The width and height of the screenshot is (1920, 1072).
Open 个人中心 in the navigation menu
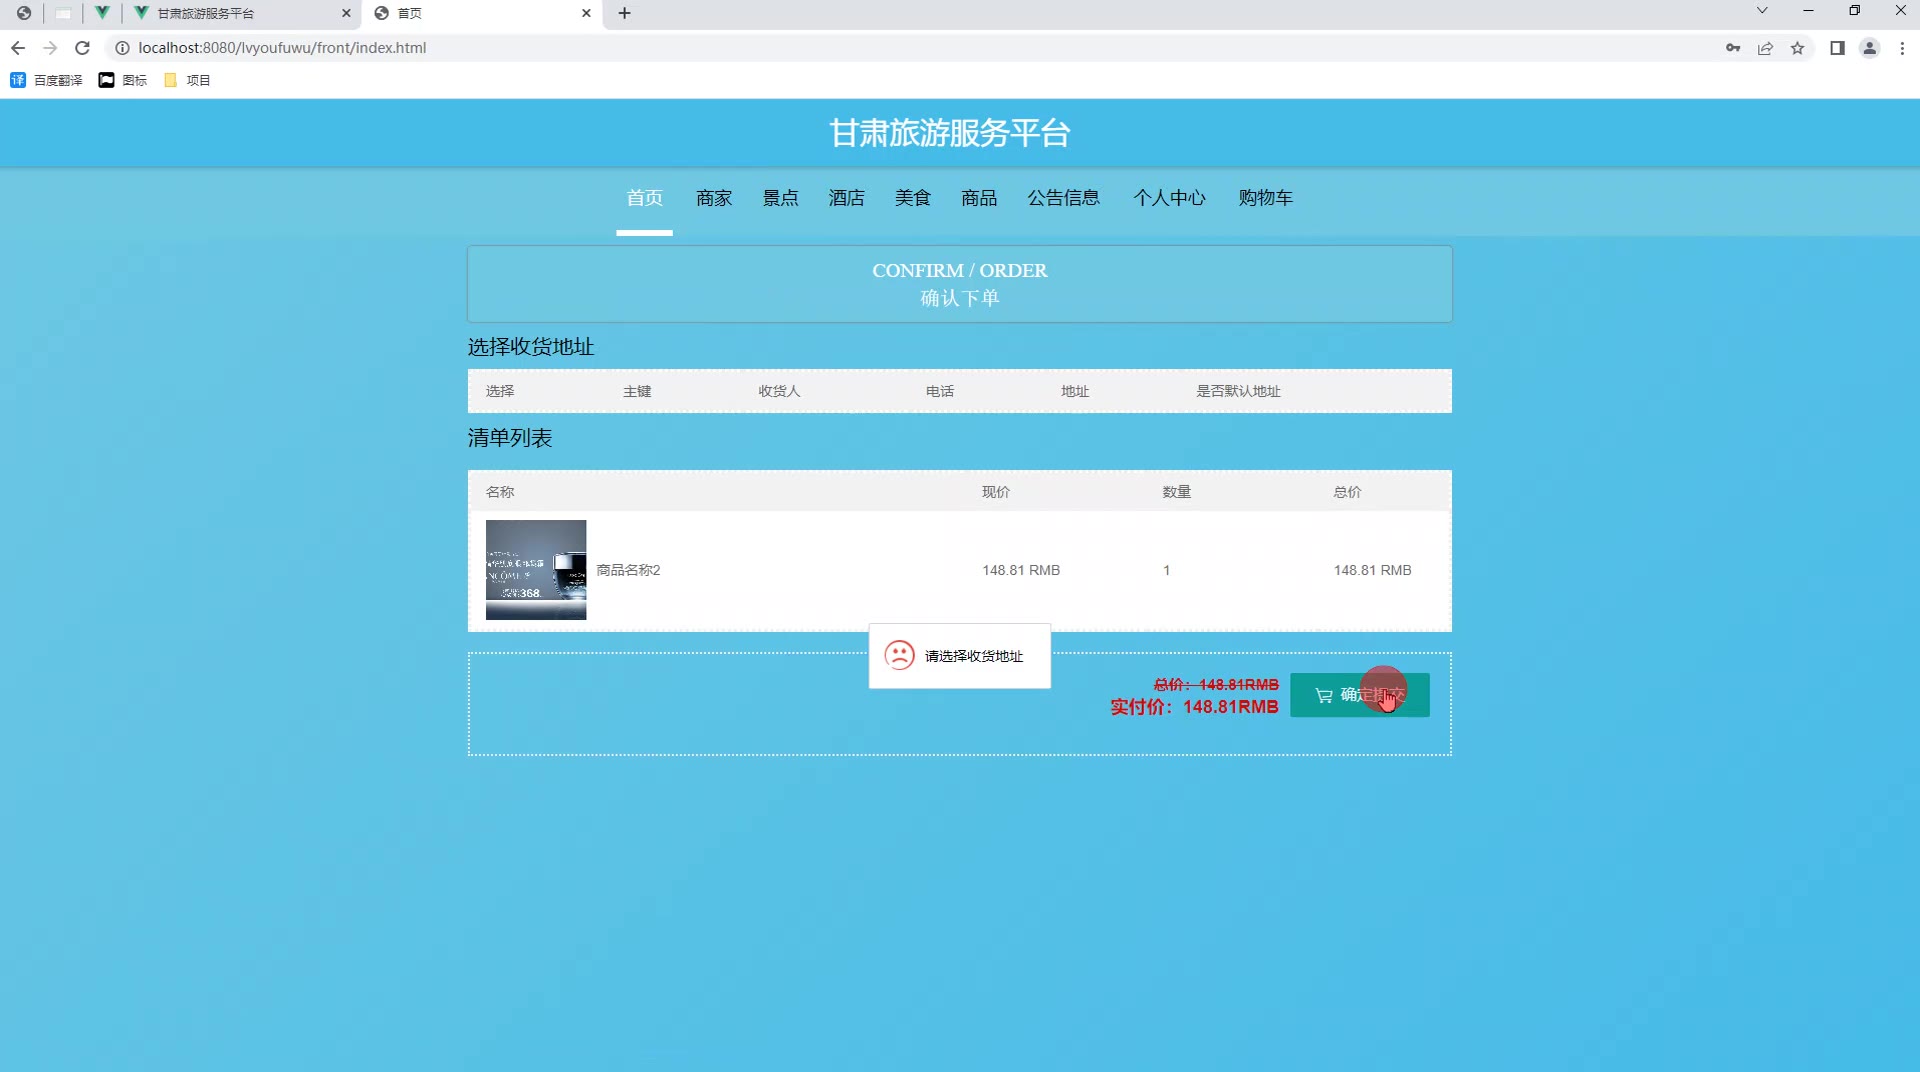(1169, 198)
